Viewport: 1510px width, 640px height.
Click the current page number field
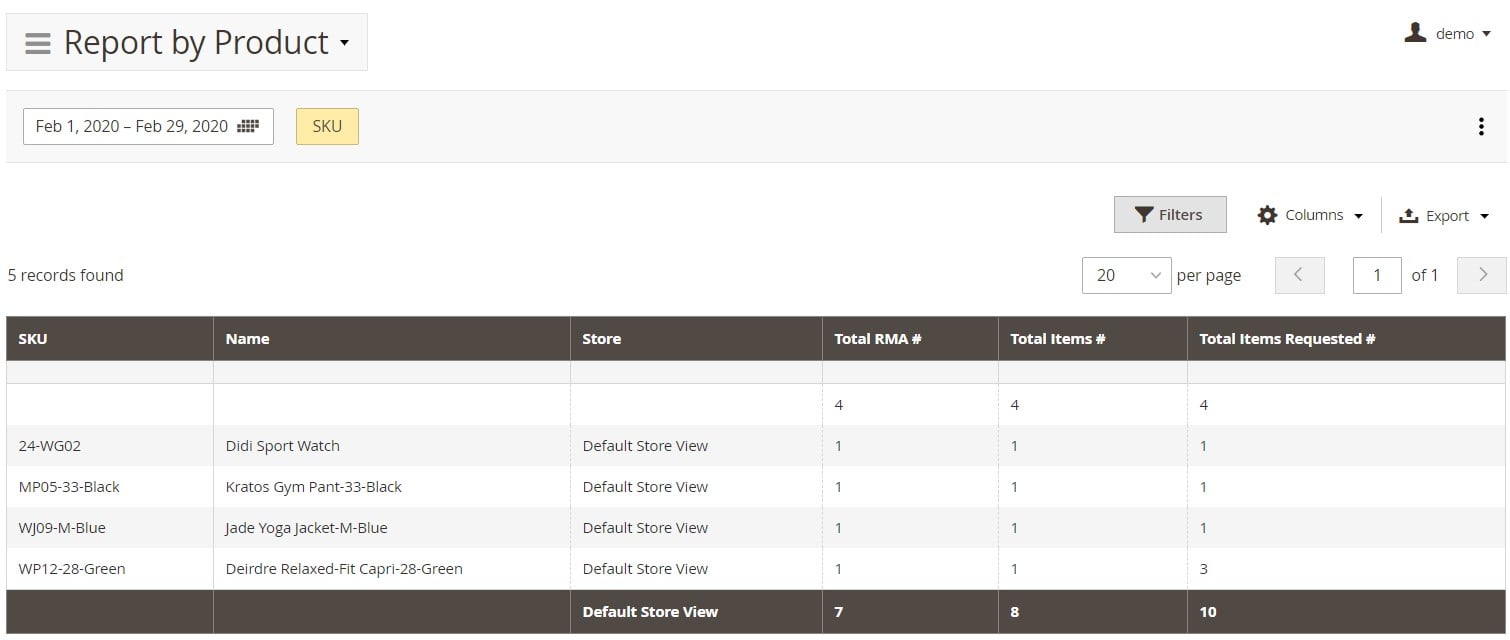[1377, 275]
